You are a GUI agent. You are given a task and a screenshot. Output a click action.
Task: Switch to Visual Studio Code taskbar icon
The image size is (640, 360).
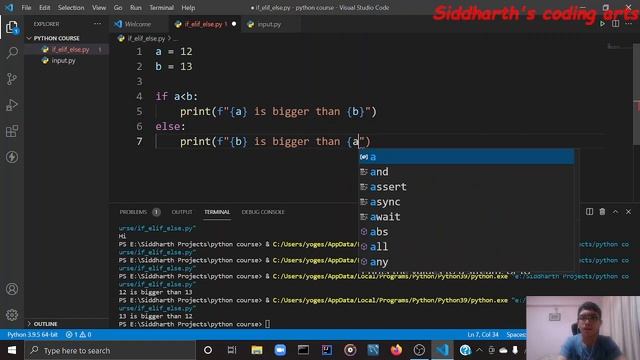pos(442,350)
